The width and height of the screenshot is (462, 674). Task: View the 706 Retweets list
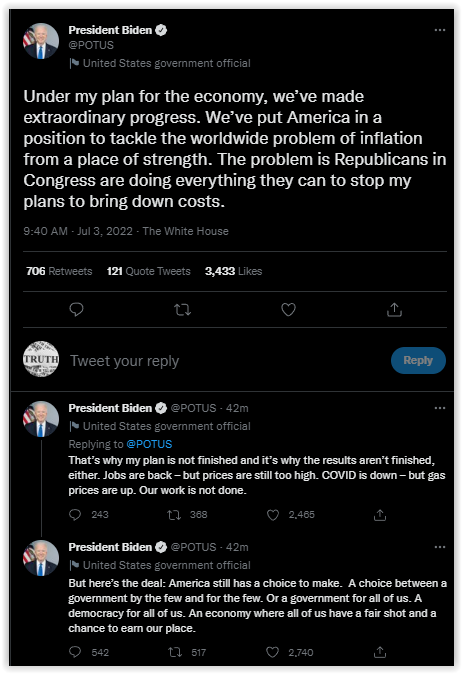59,271
